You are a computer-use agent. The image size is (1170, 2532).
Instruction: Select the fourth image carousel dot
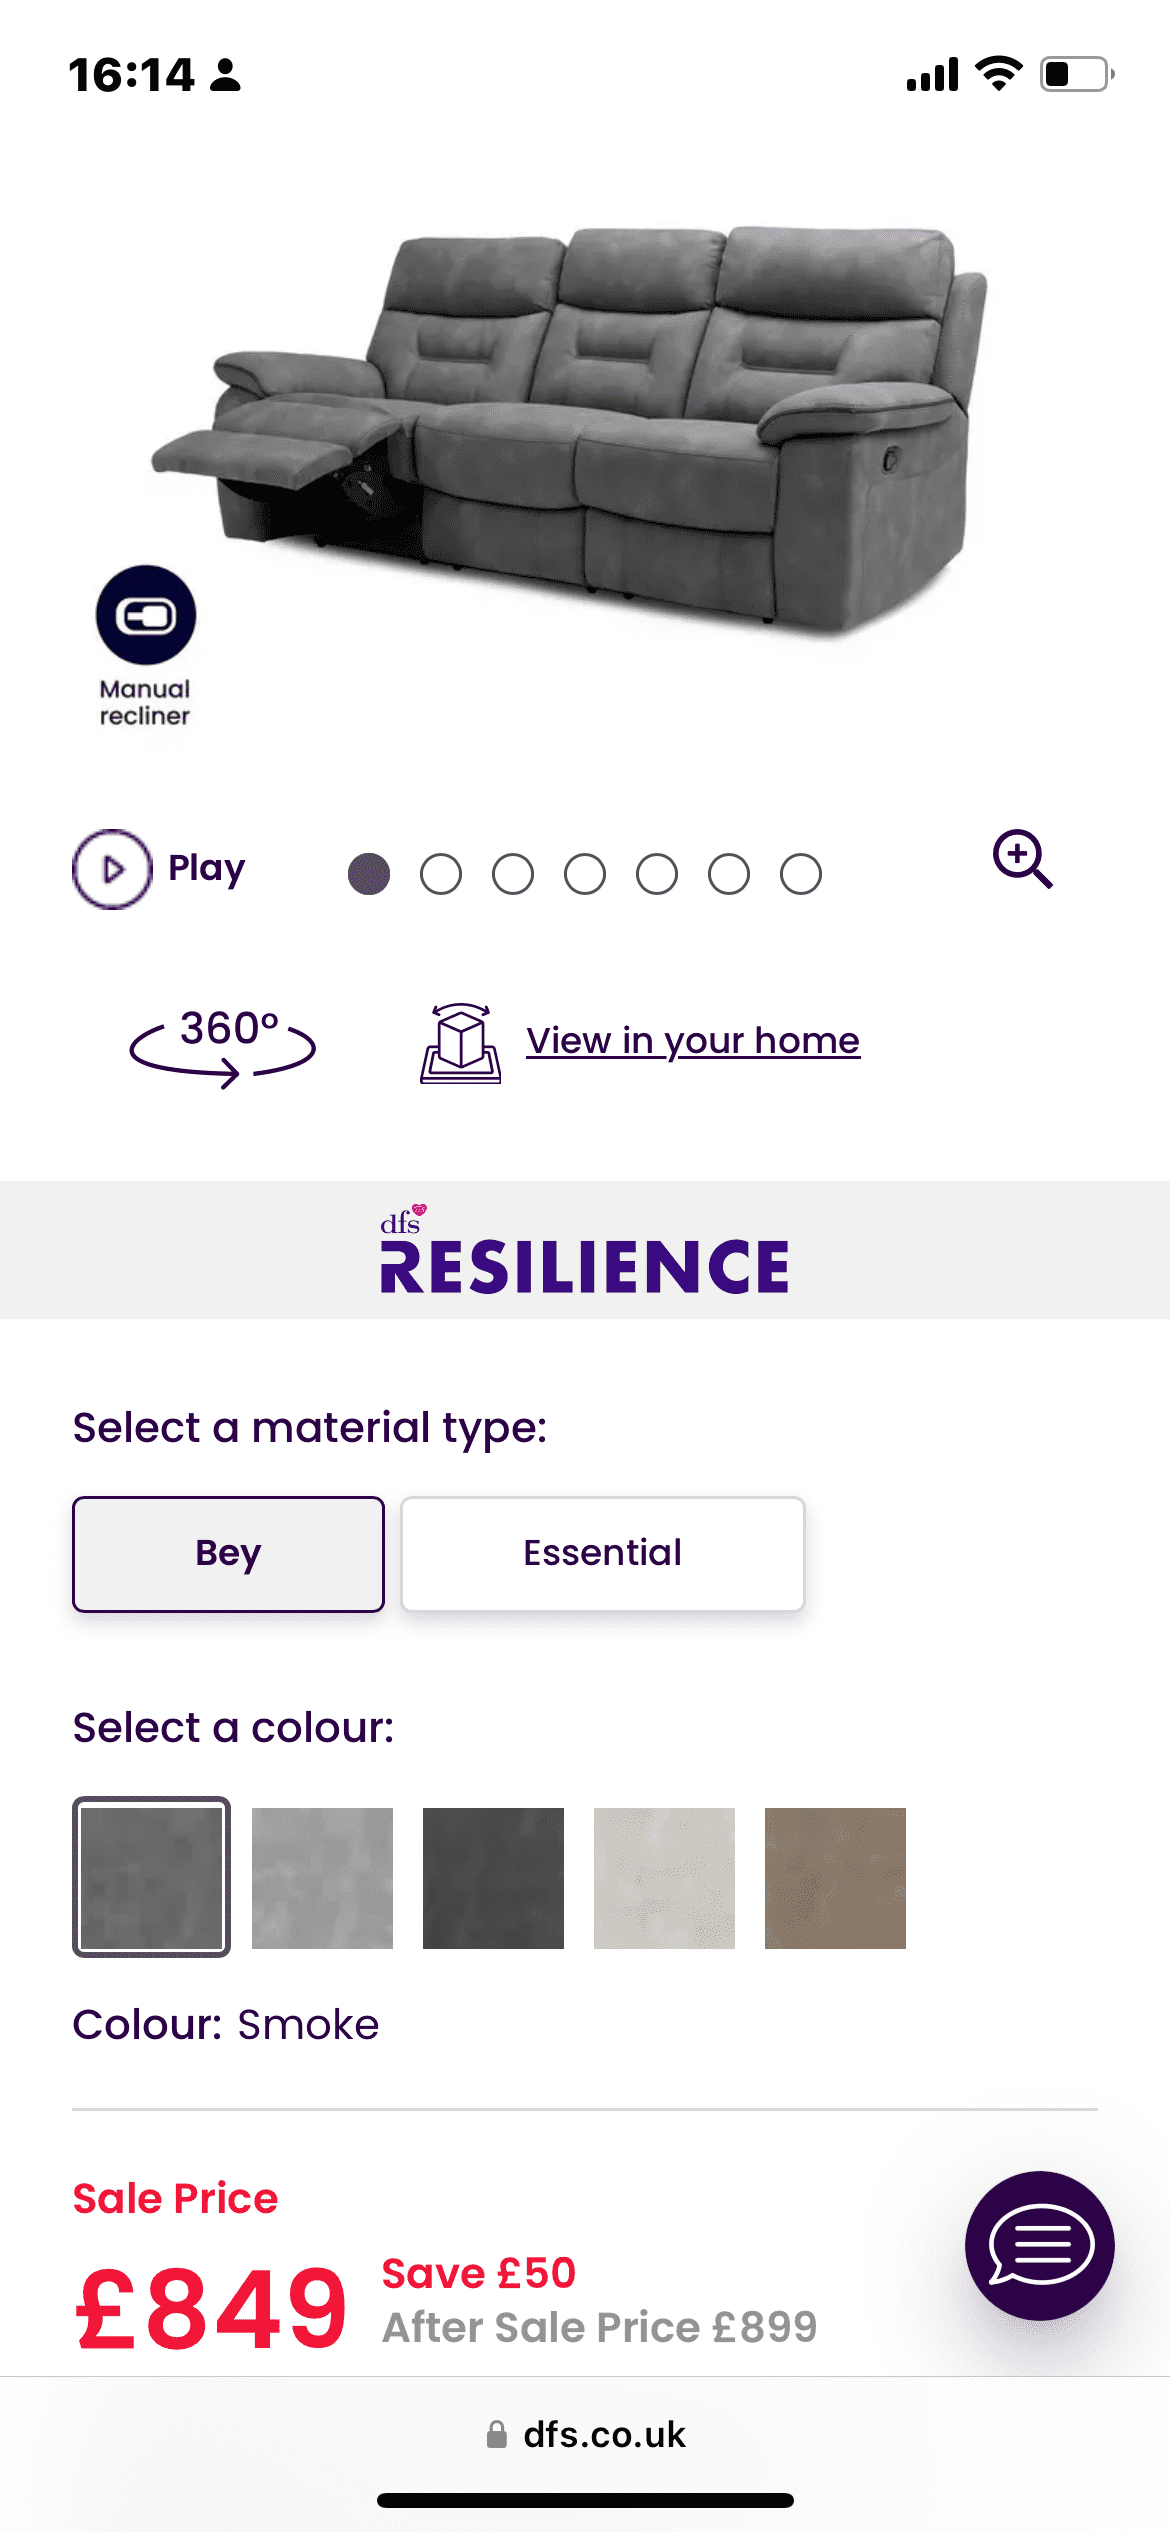pyautogui.click(x=585, y=874)
